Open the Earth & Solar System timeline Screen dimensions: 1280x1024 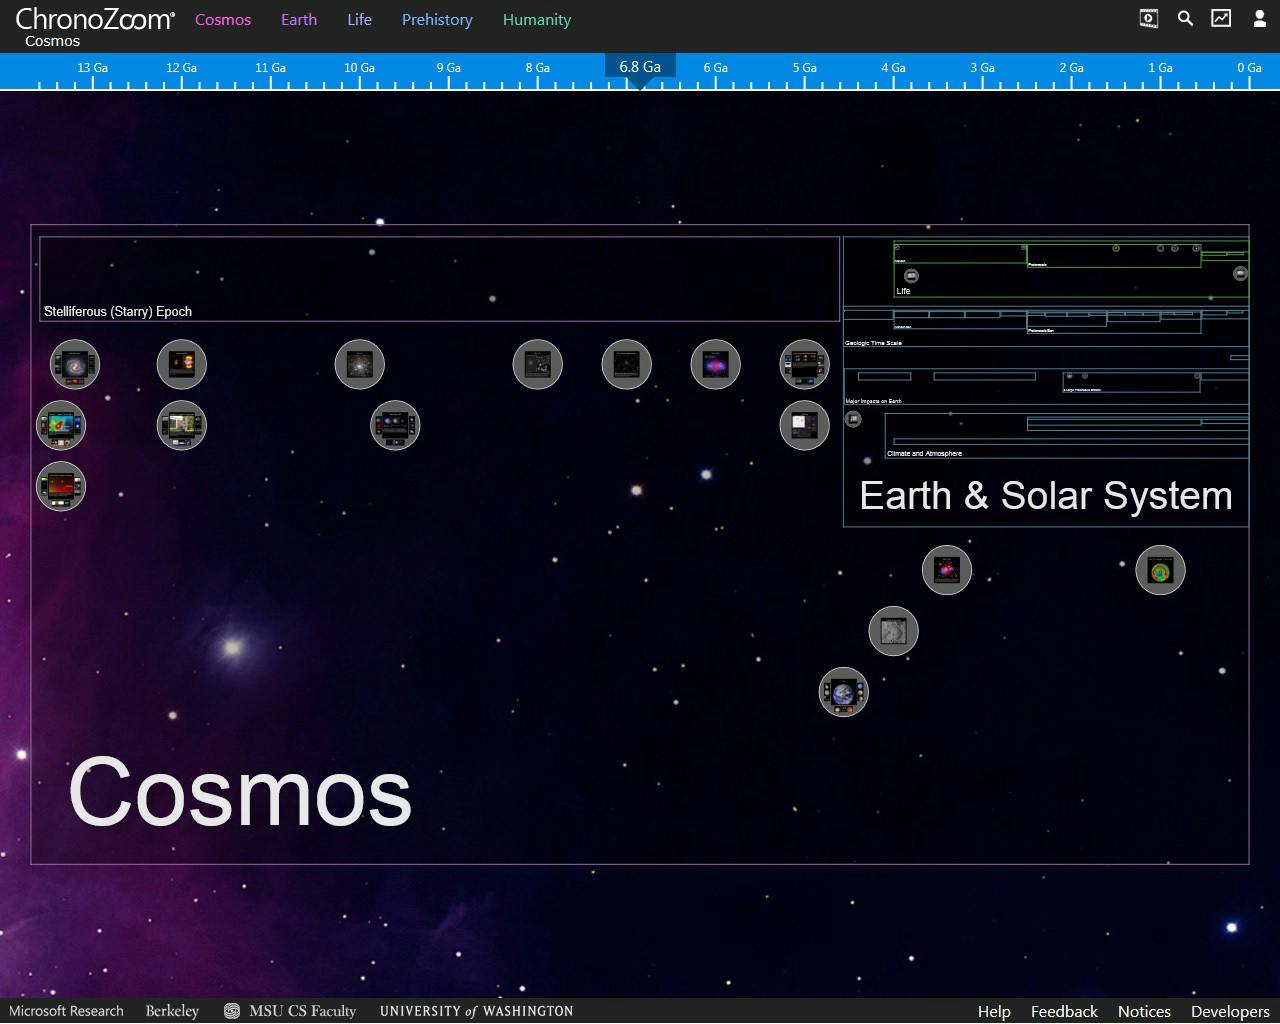[1045, 496]
